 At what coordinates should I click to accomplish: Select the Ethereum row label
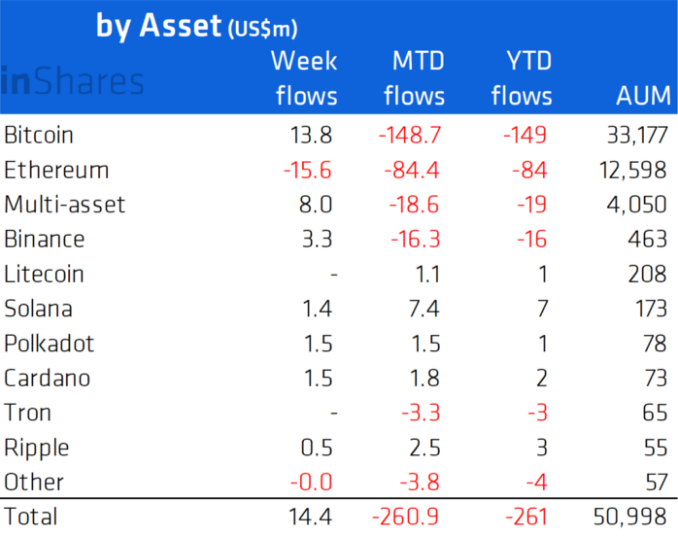pos(57,170)
